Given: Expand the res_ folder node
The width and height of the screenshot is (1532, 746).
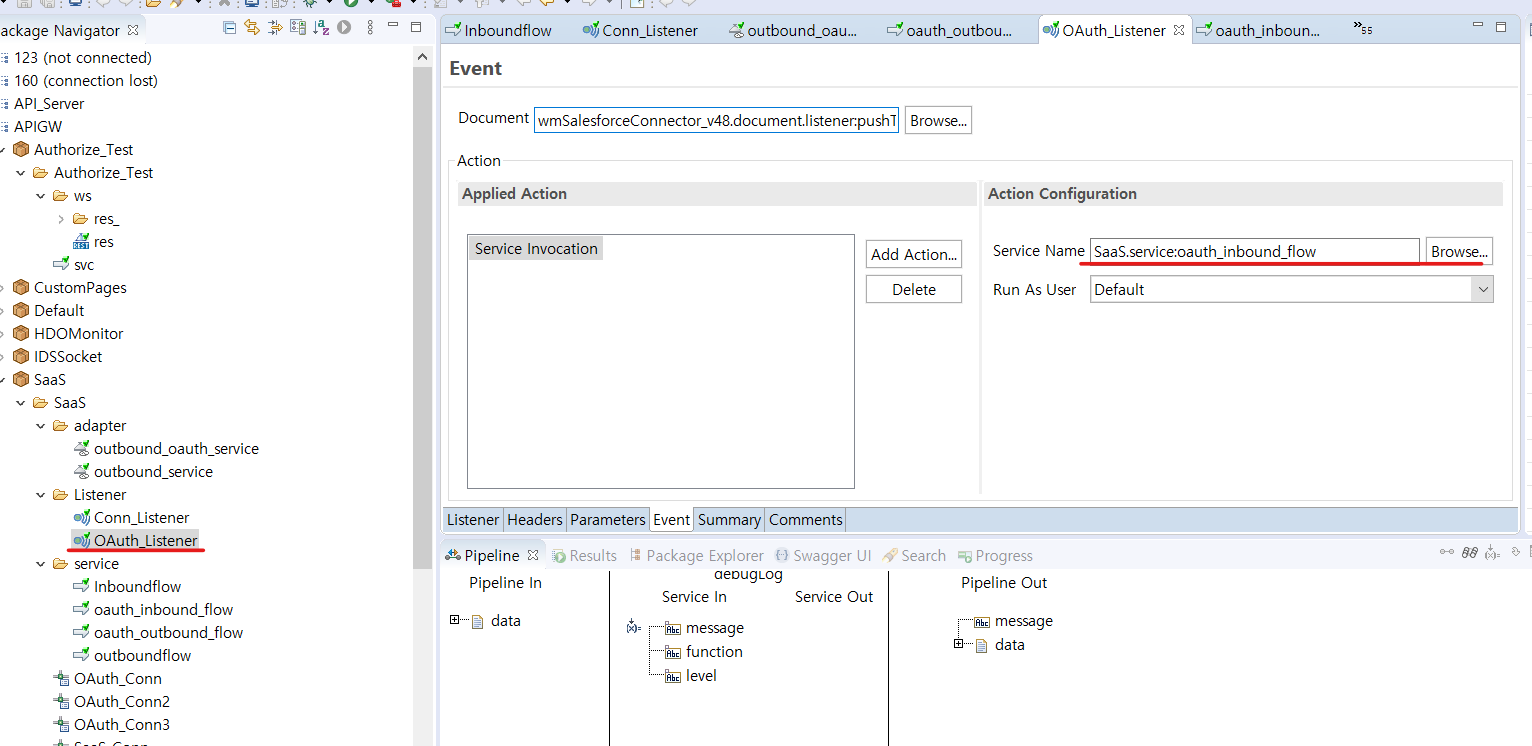Looking at the screenshot, I should point(61,219).
